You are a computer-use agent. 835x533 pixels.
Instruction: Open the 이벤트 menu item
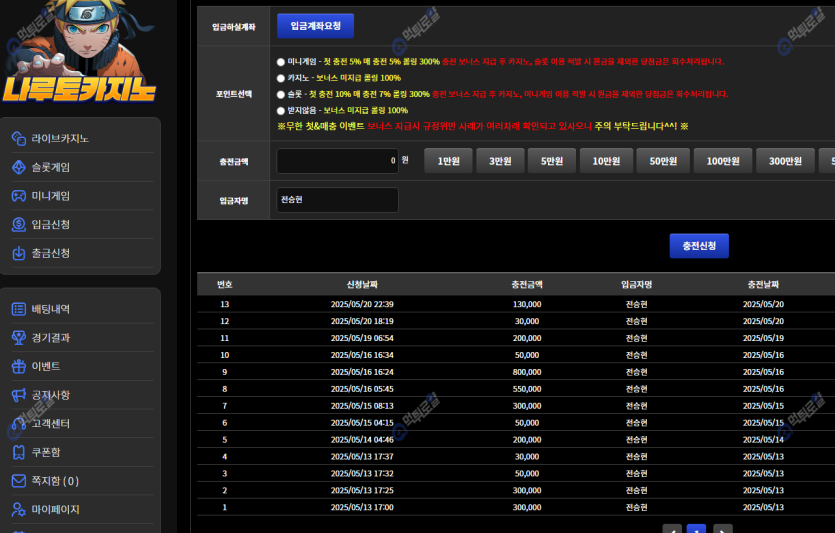45,366
